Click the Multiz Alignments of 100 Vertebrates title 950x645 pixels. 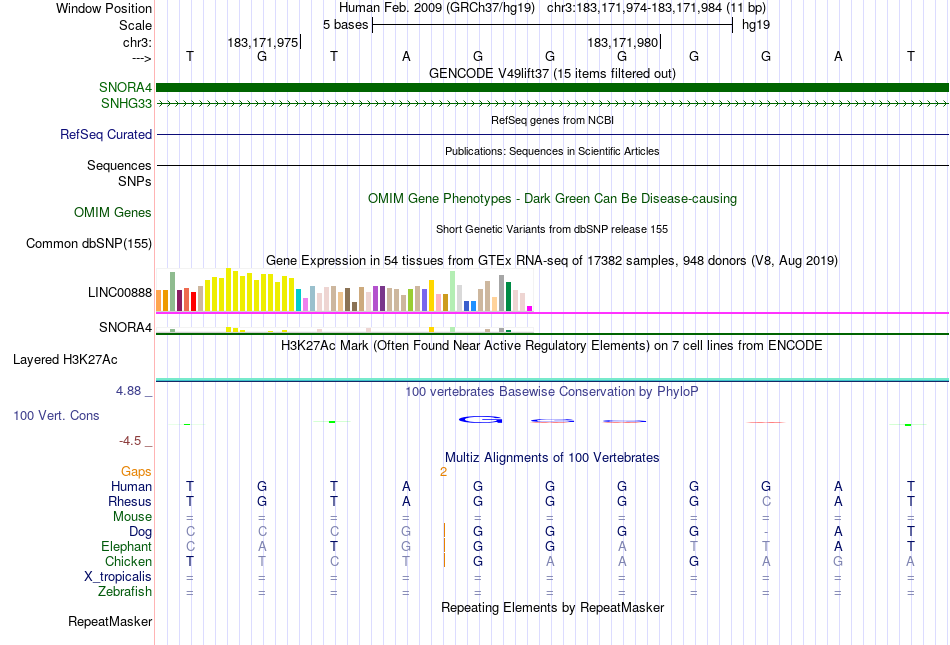tap(552, 458)
